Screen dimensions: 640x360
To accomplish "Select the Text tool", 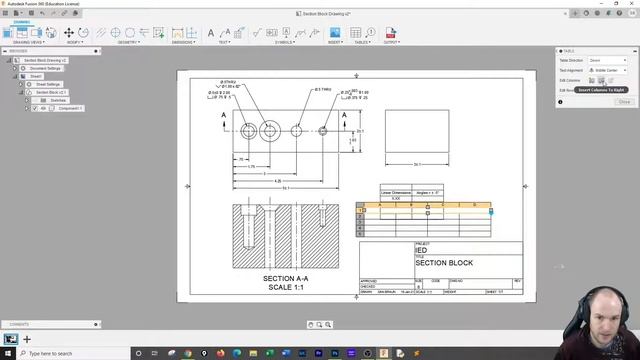I will 211,33.
